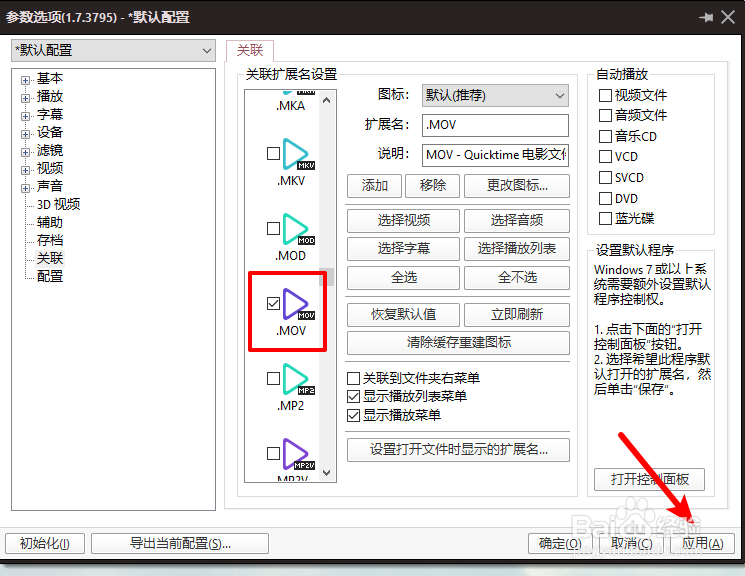The width and height of the screenshot is (745, 576).
Task: Click the .MOV file type icon
Action: click(298, 304)
